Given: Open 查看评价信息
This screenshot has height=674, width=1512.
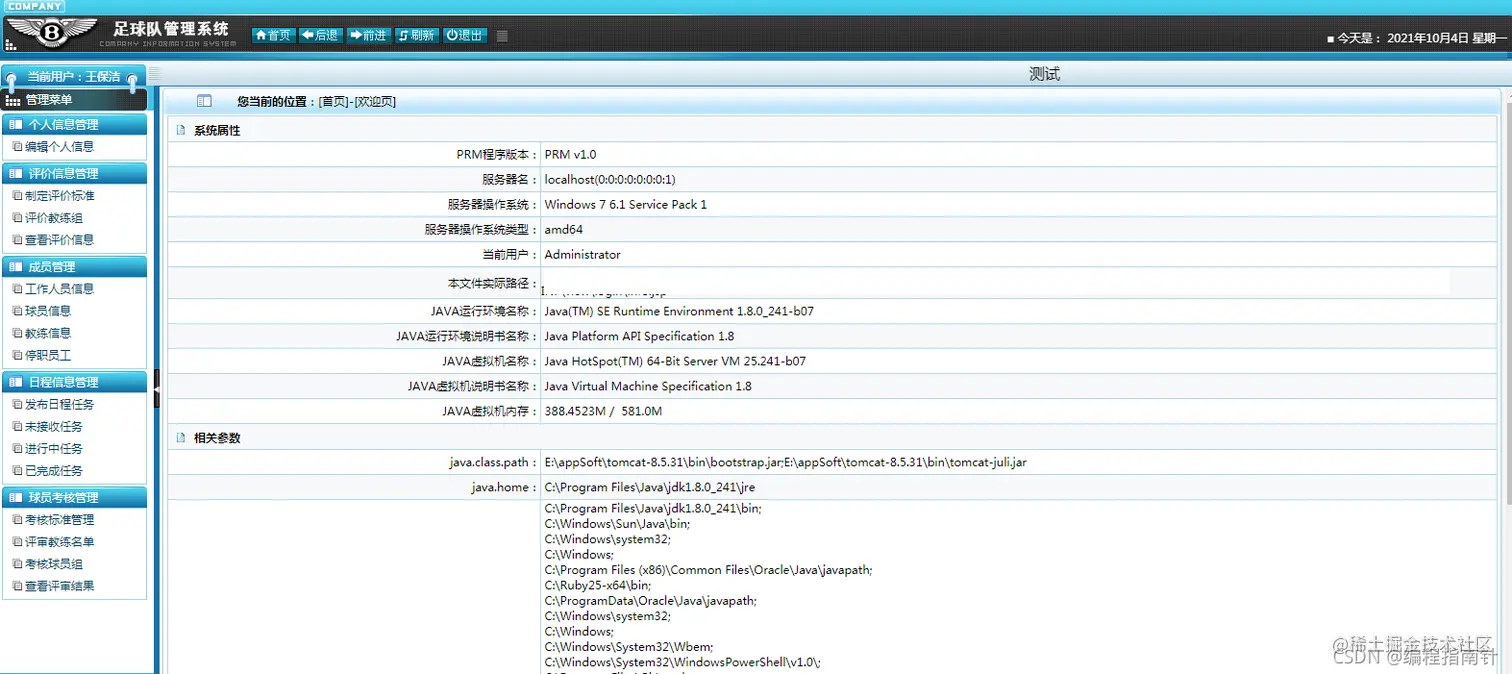Looking at the screenshot, I should [x=59, y=240].
